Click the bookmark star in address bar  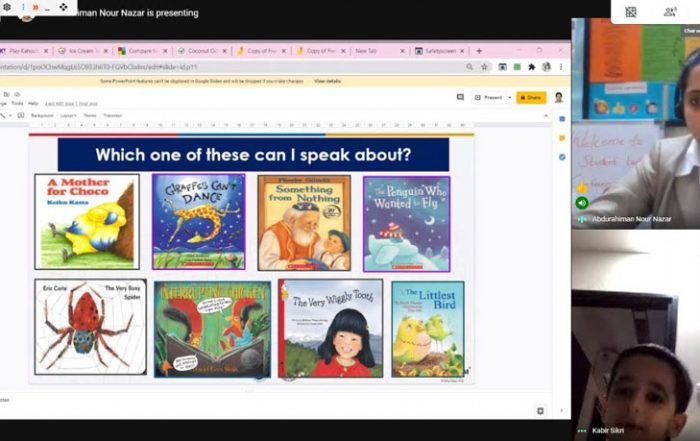point(485,67)
